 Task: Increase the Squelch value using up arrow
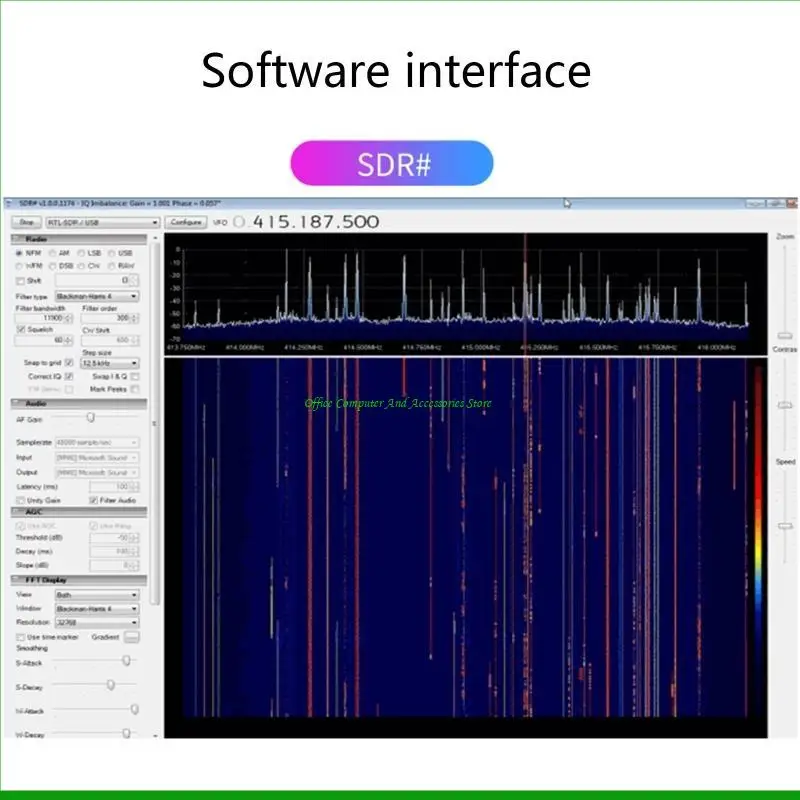coord(67,338)
